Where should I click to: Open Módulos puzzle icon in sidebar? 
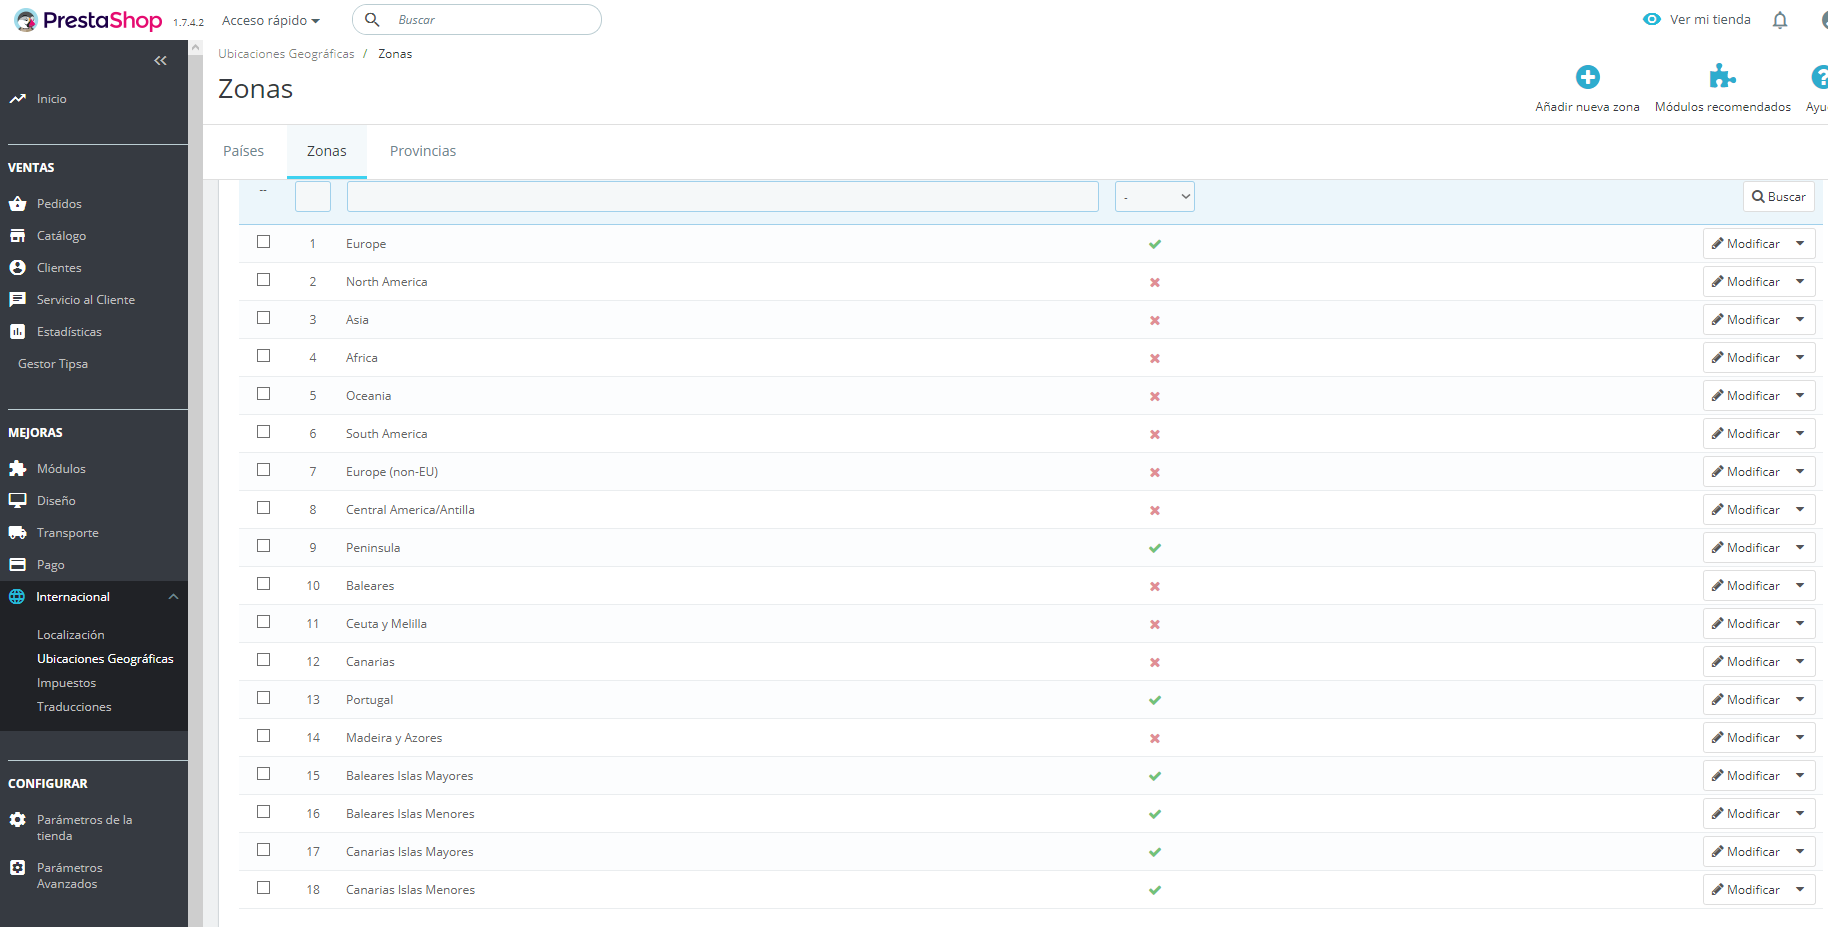click(17, 469)
